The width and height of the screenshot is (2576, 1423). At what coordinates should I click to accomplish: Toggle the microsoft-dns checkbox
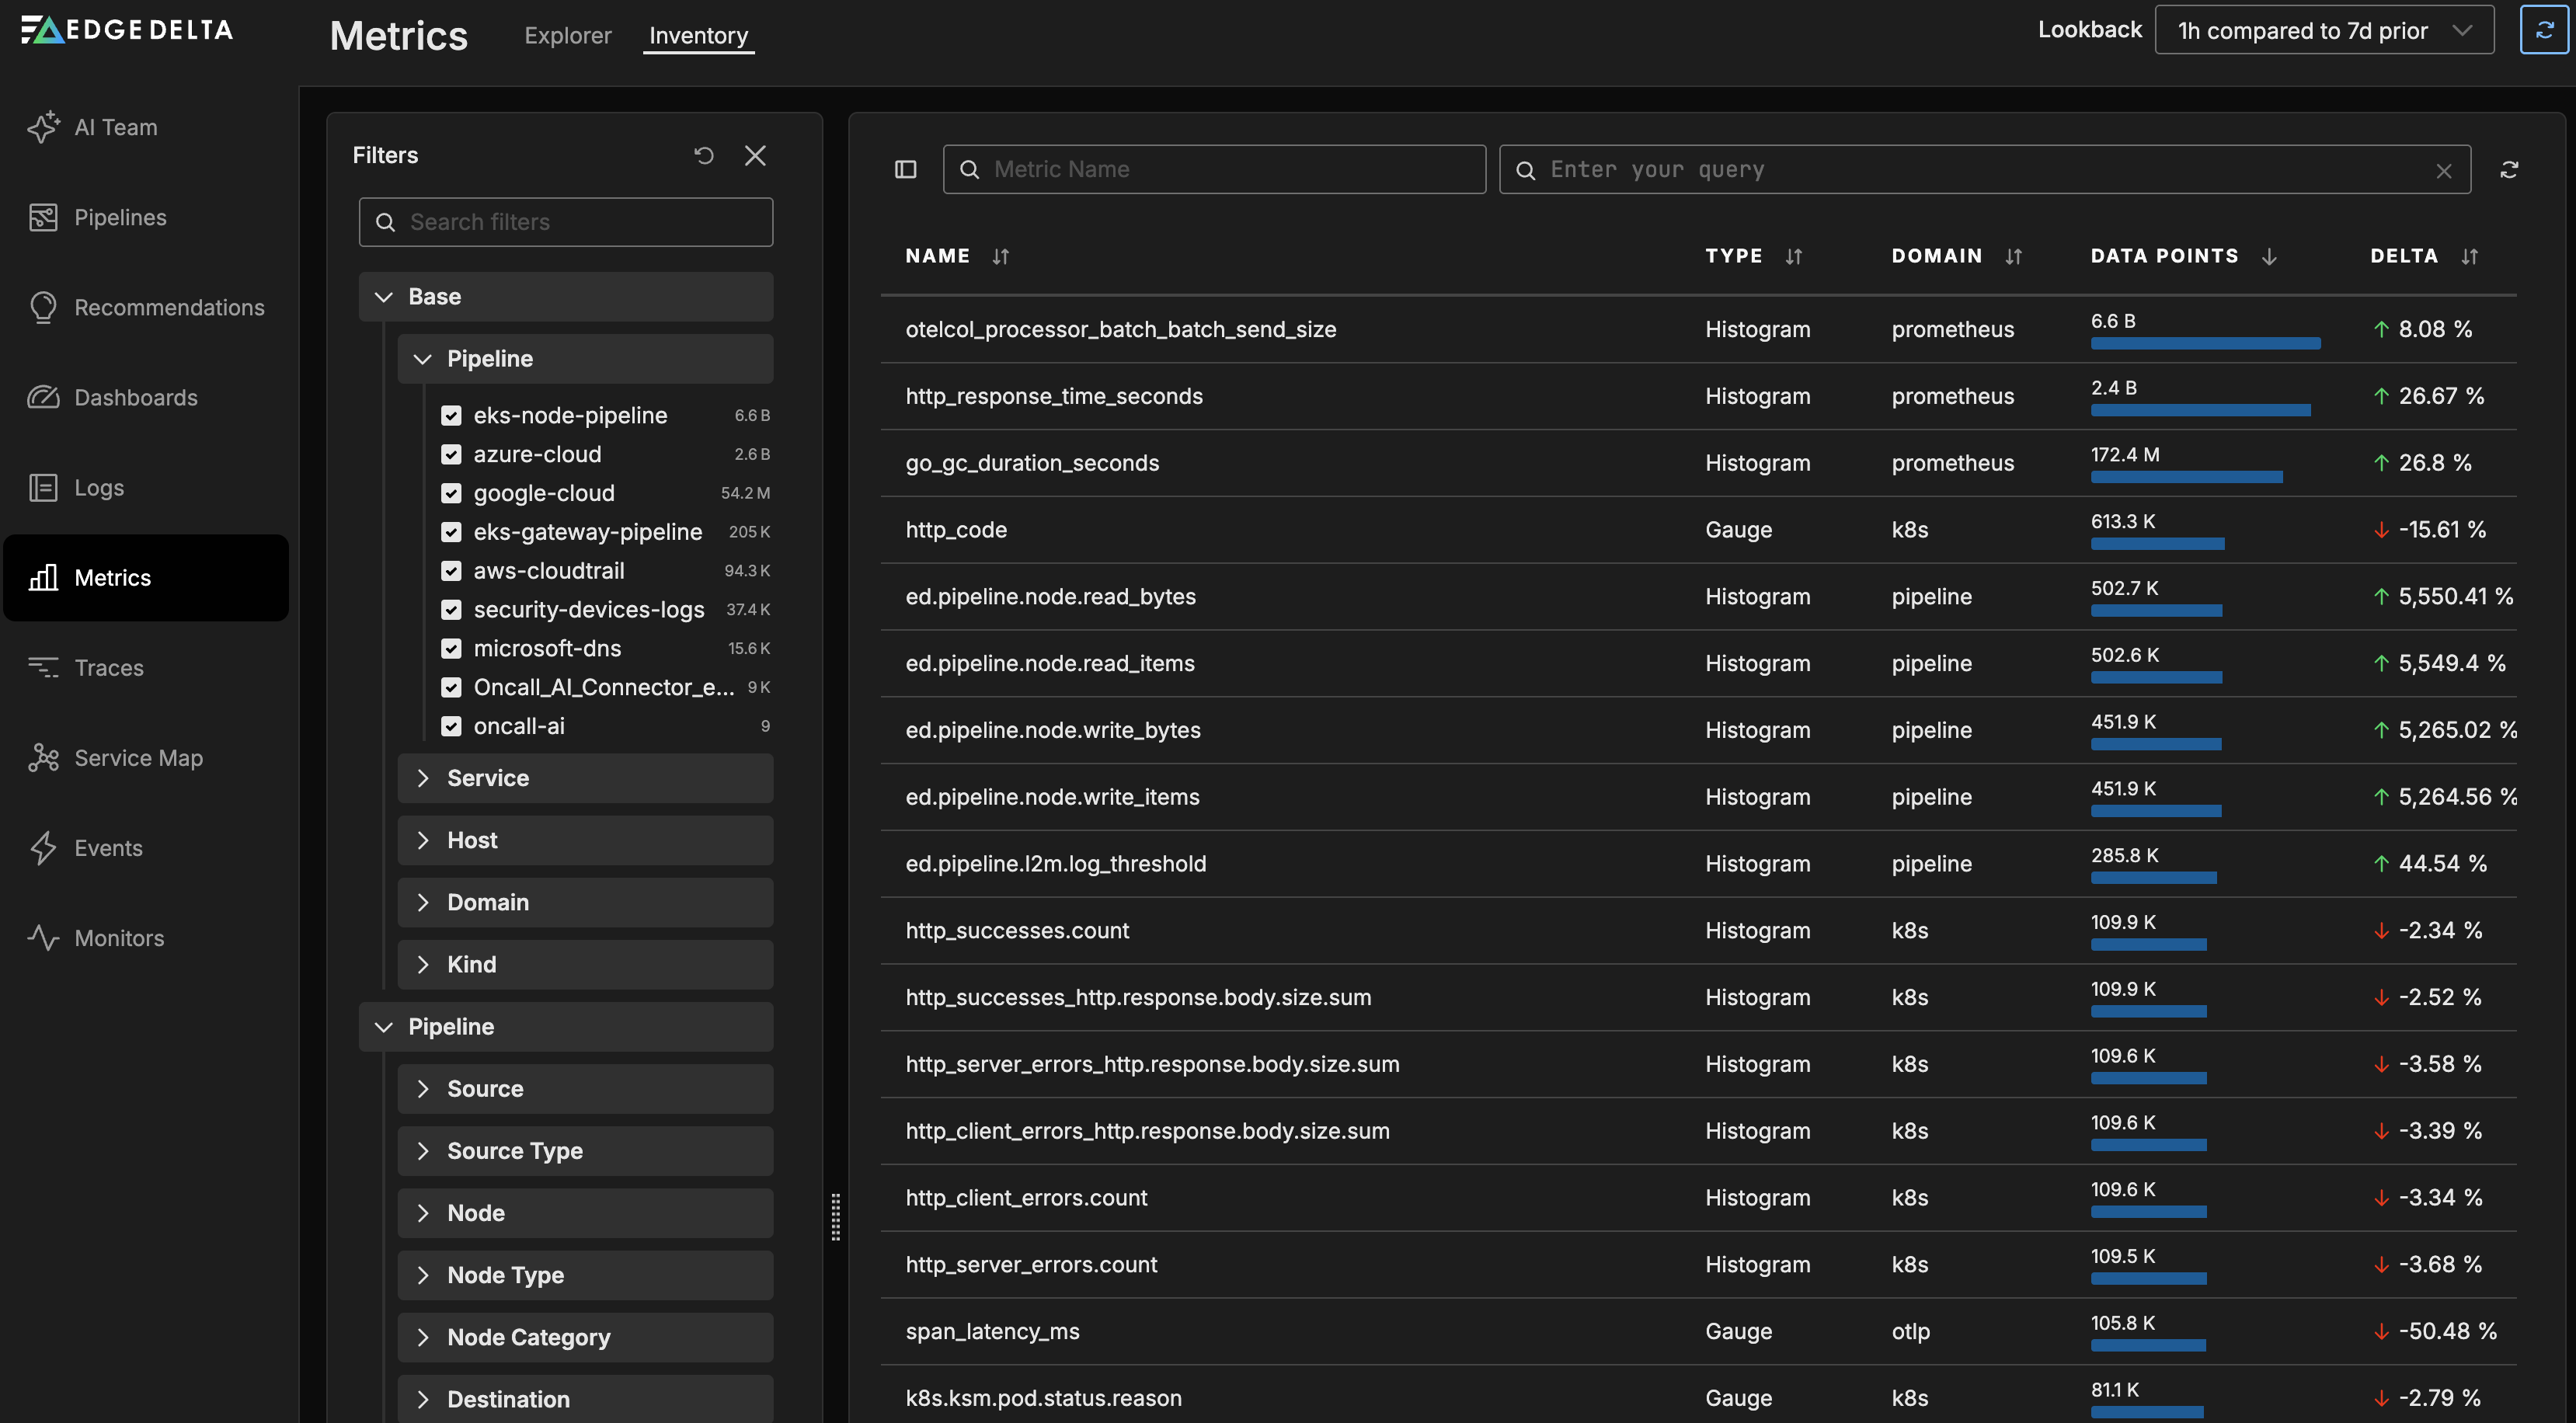(x=451, y=648)
